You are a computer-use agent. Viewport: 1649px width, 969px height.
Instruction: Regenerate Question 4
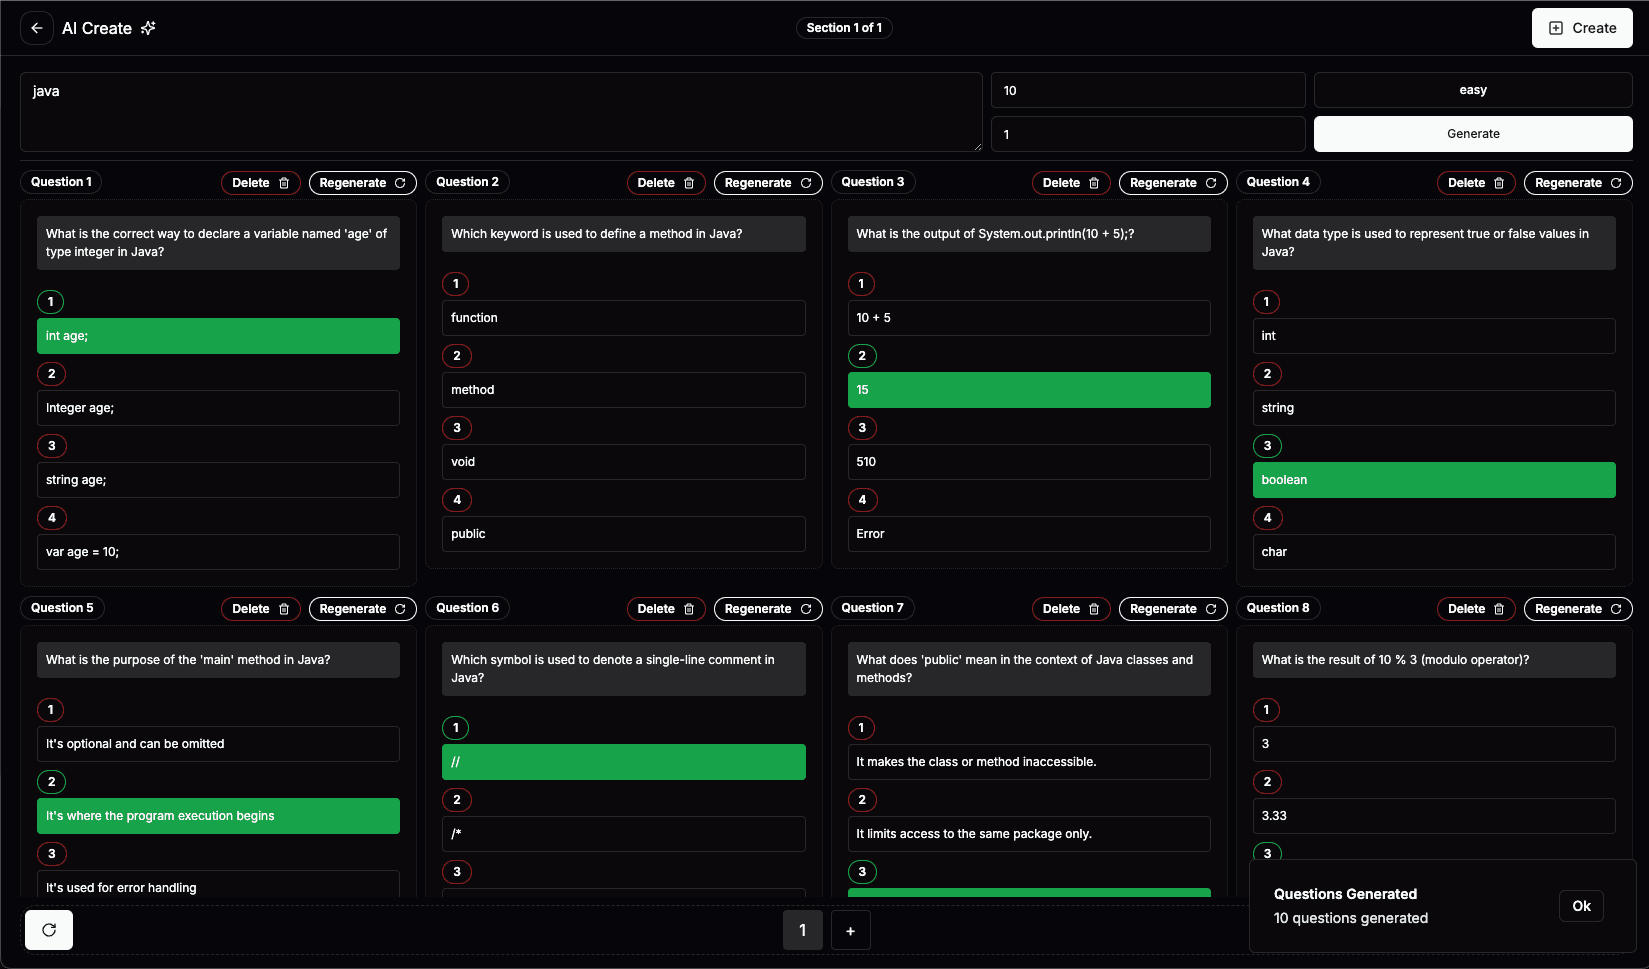(x=1577, y=183)
